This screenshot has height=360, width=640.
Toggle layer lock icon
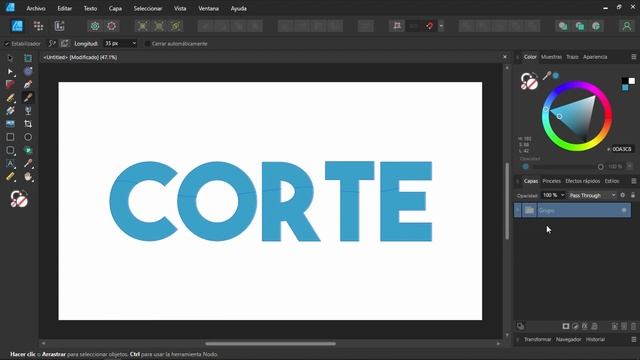[633, 196]
